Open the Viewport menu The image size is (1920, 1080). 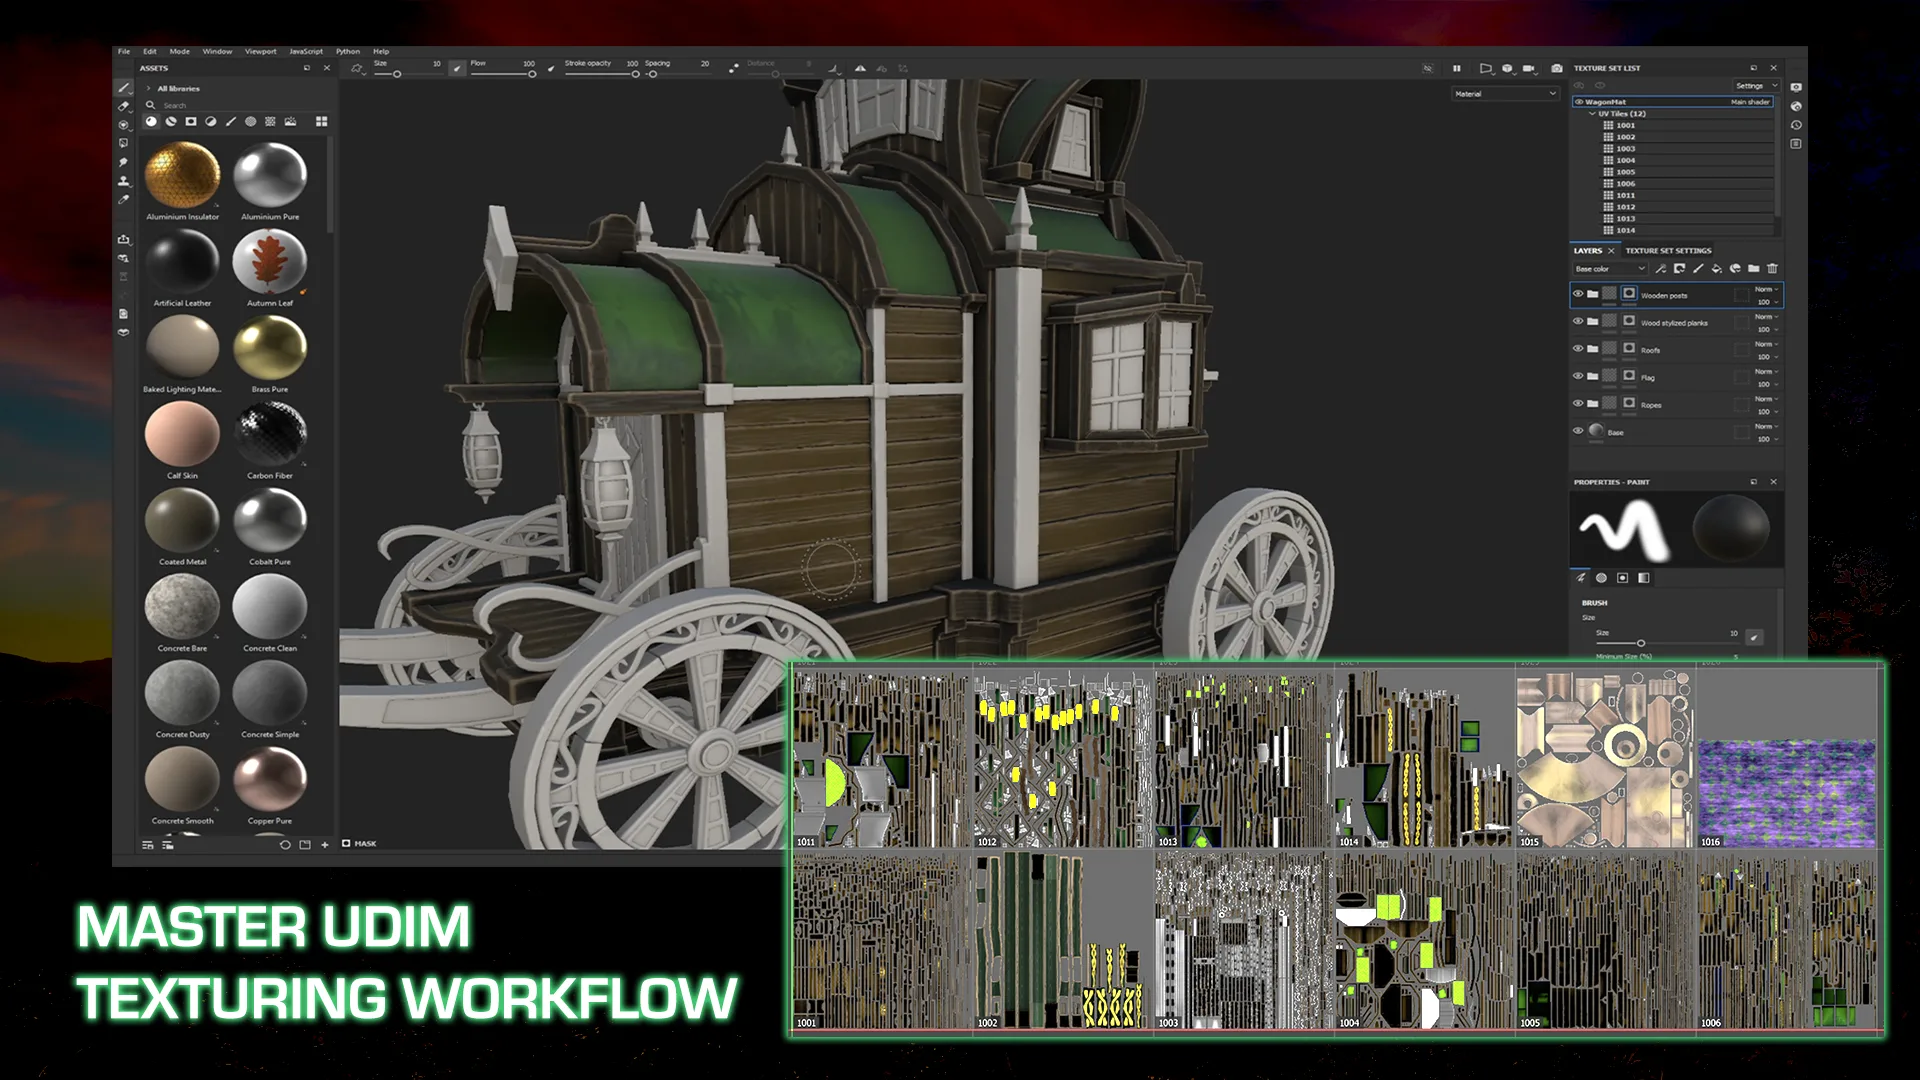tap(260, 51)
